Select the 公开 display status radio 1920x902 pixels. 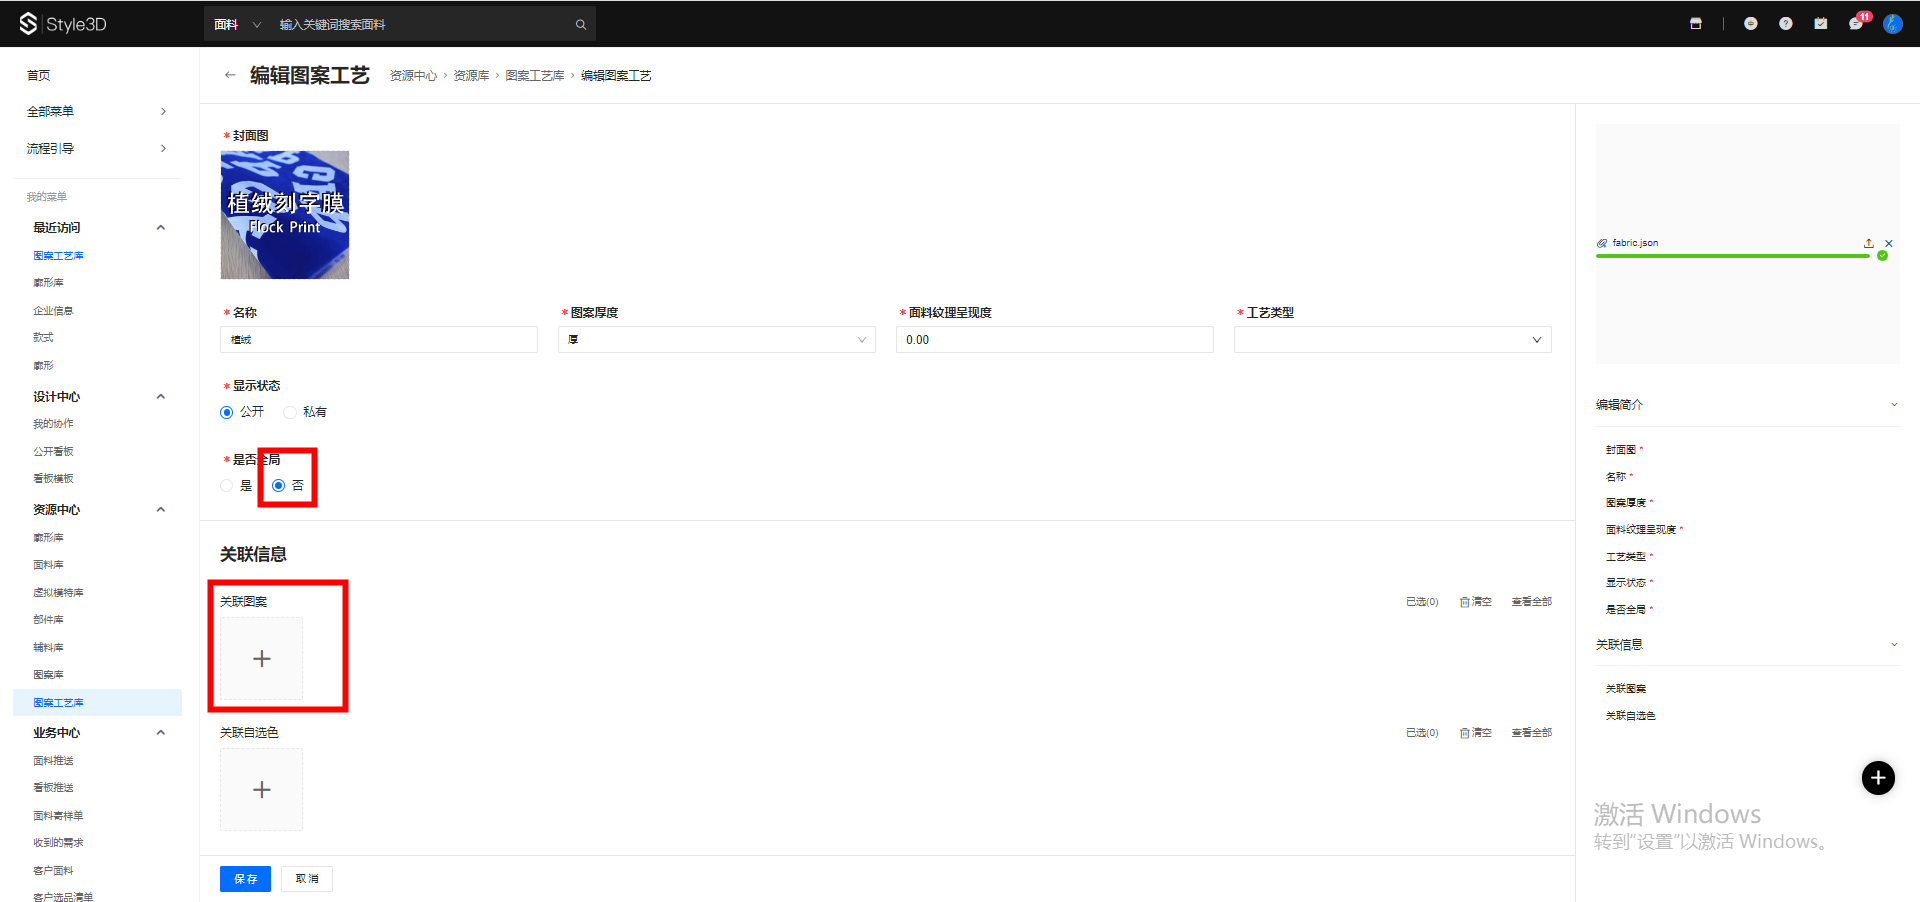(227, 412)
